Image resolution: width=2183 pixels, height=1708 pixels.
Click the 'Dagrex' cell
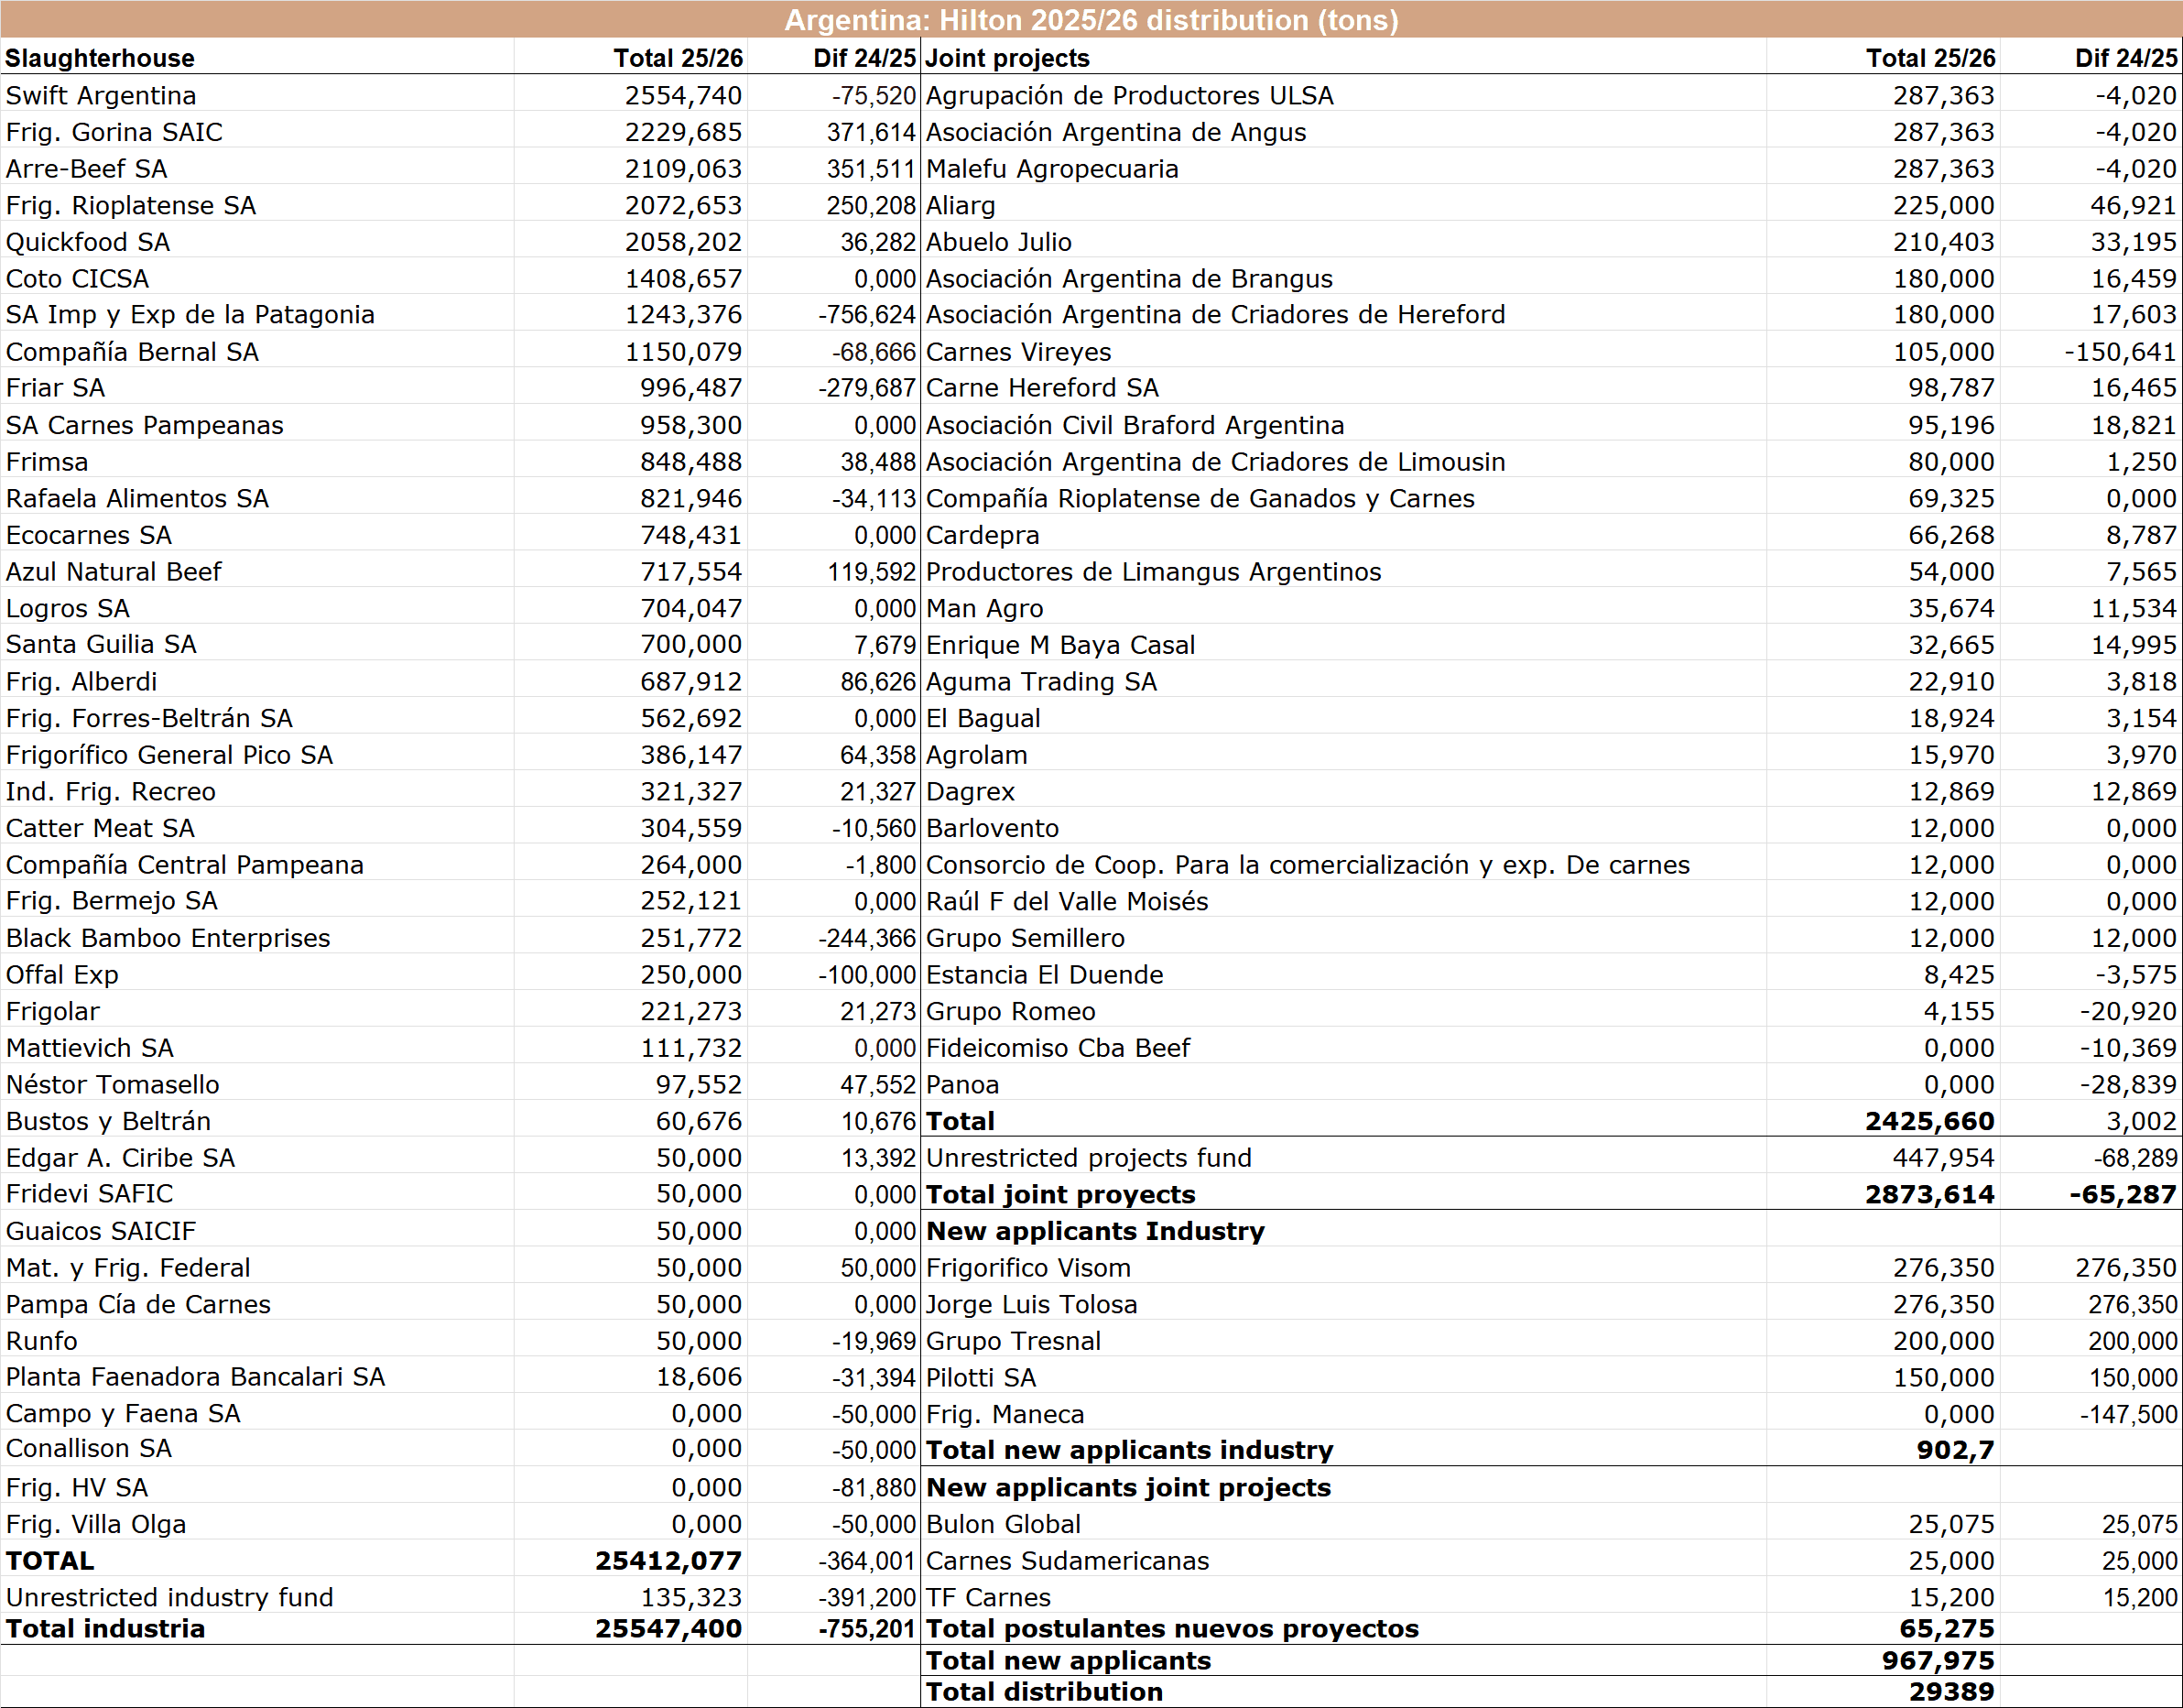click(x=970, y=792)
